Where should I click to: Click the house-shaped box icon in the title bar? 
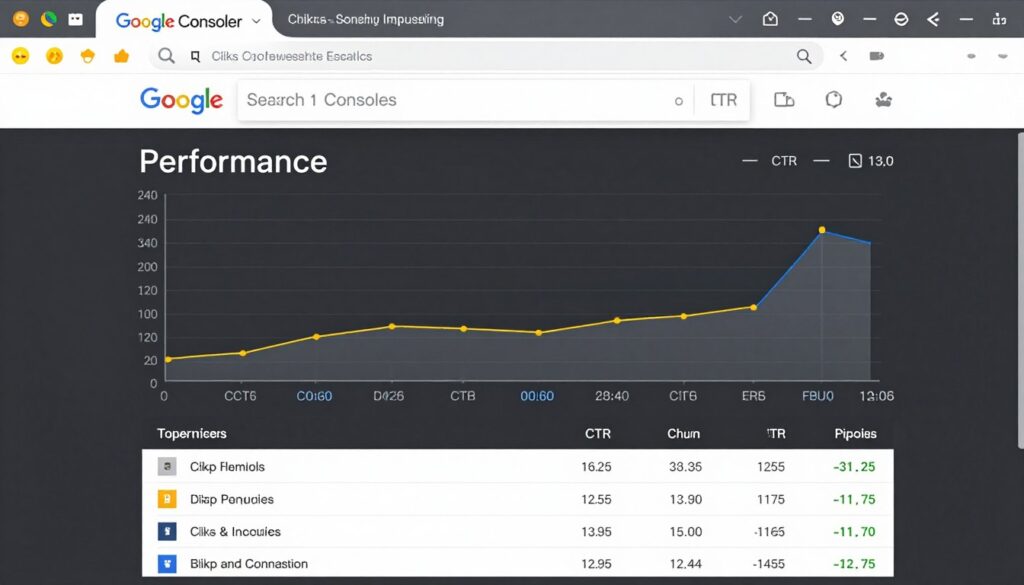[771, 20]
